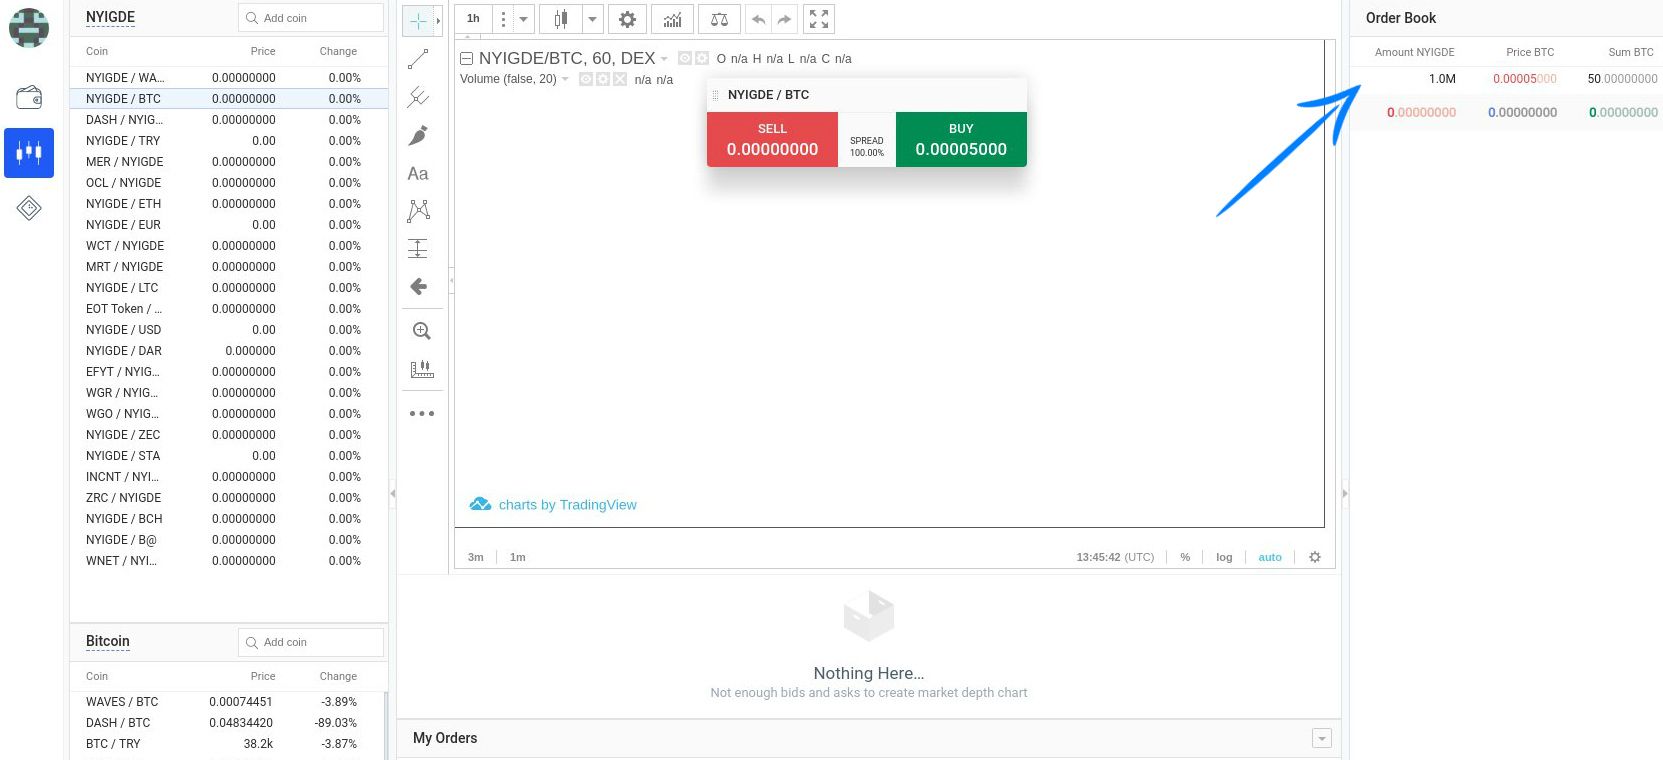
Task: Open NYIGDE/BTC series format settings
Action: 702,58
